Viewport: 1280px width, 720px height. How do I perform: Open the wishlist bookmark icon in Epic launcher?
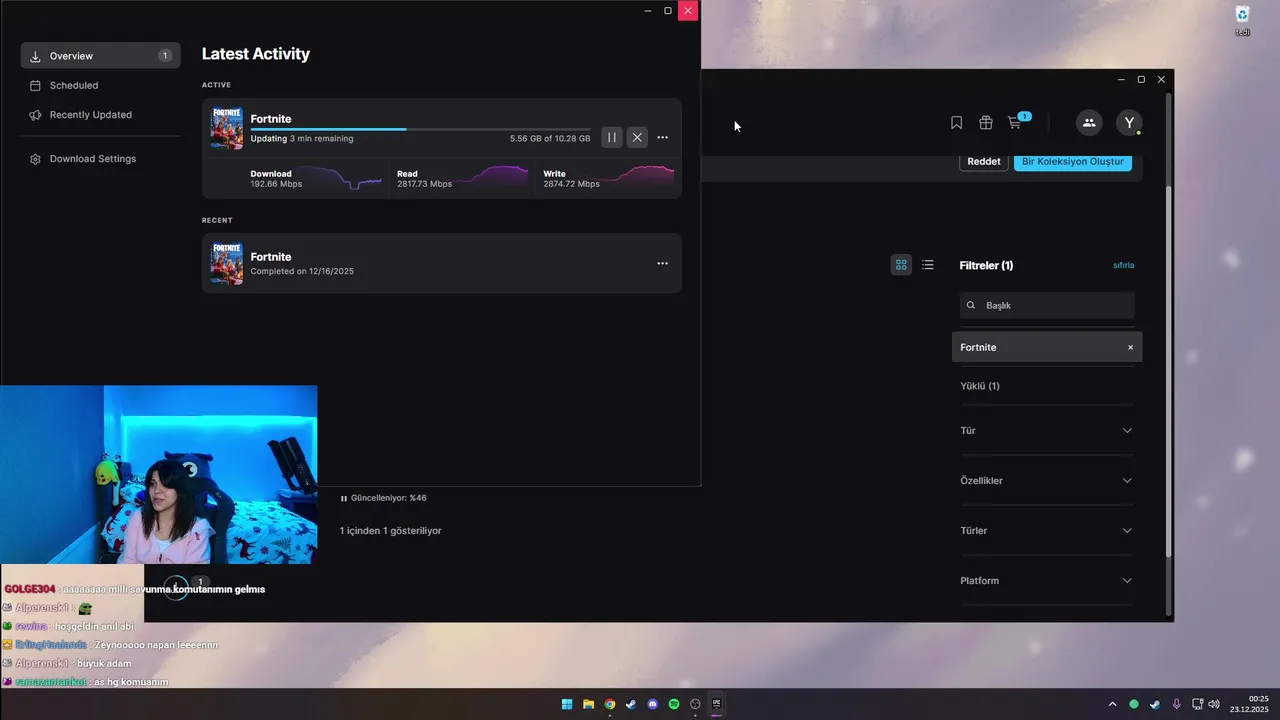pos(956,123)
